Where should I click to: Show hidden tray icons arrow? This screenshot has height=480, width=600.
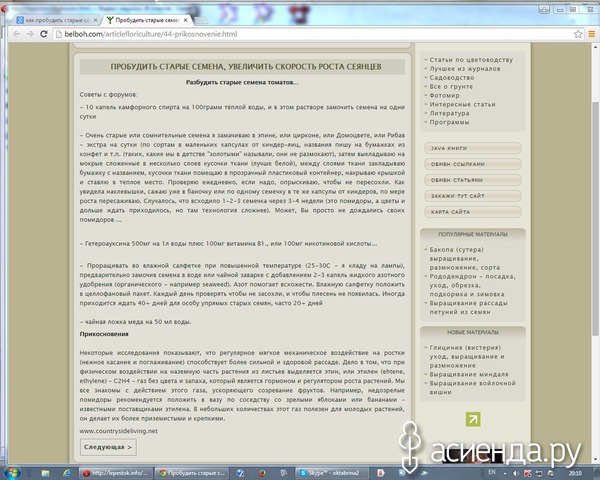point(505,474)
